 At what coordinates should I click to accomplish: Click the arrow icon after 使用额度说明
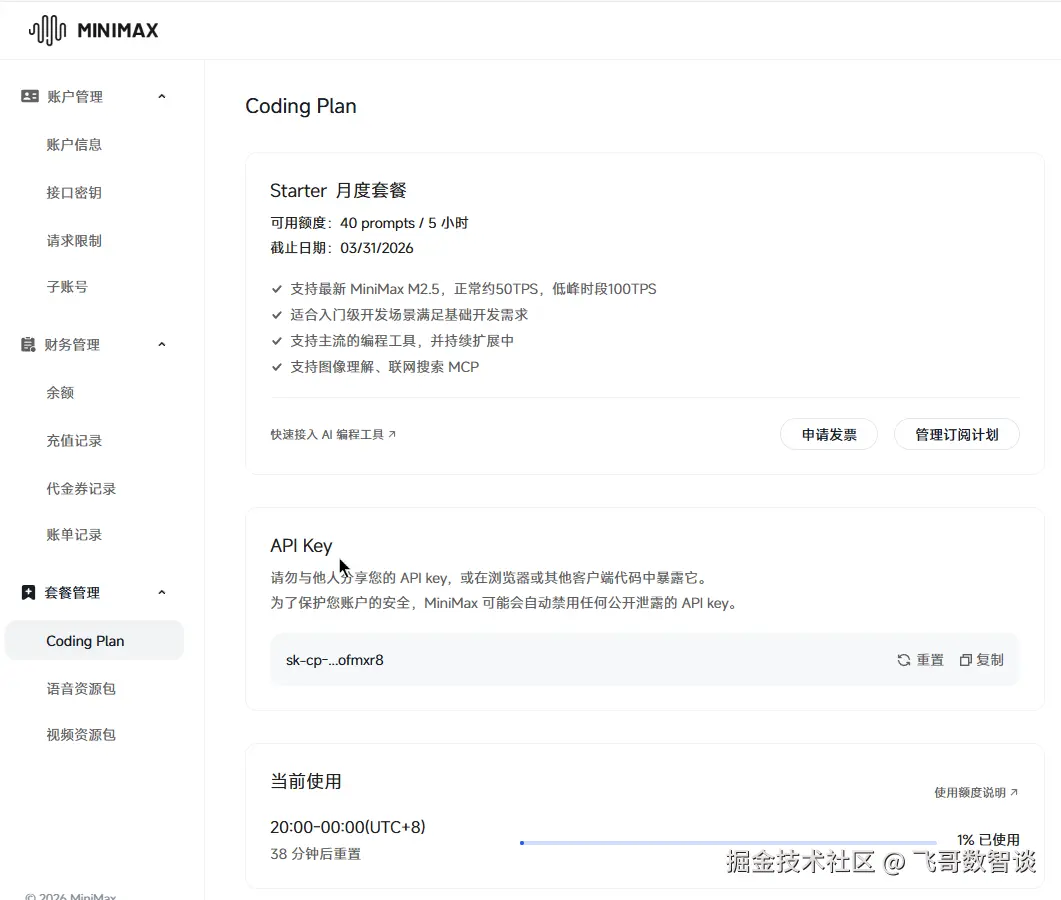pos(1014,792)
